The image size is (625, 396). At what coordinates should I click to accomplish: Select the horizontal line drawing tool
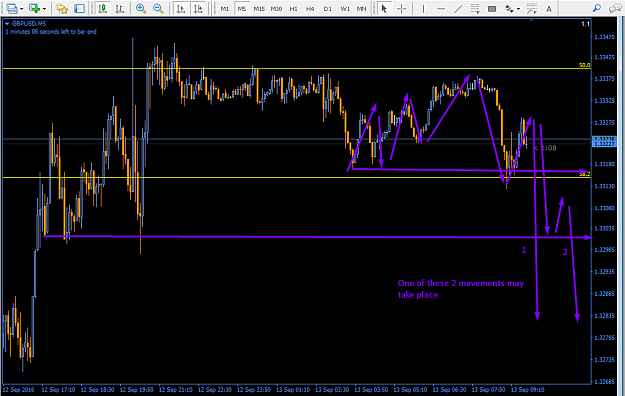440,8
